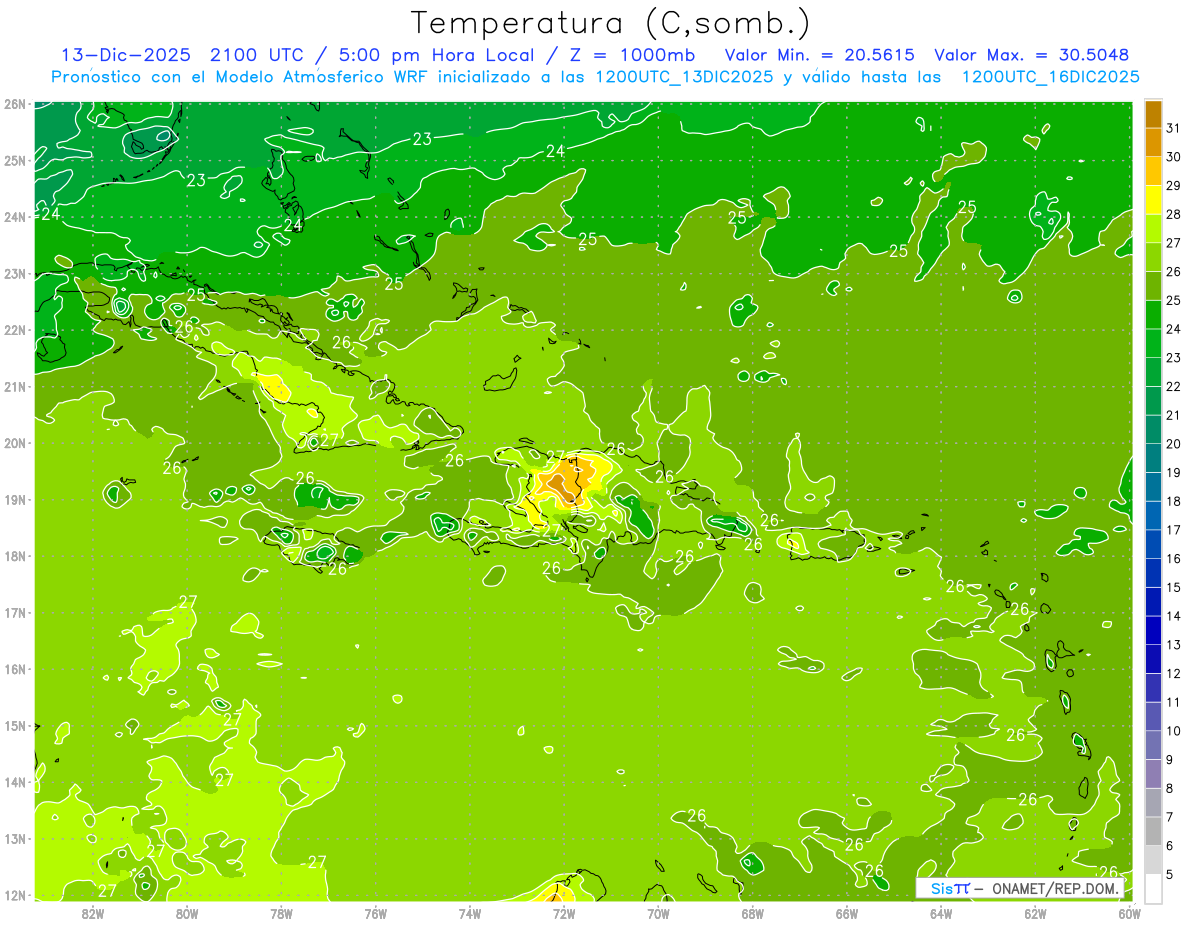Click the "19N" latitude axis label

tap(15, 499)
